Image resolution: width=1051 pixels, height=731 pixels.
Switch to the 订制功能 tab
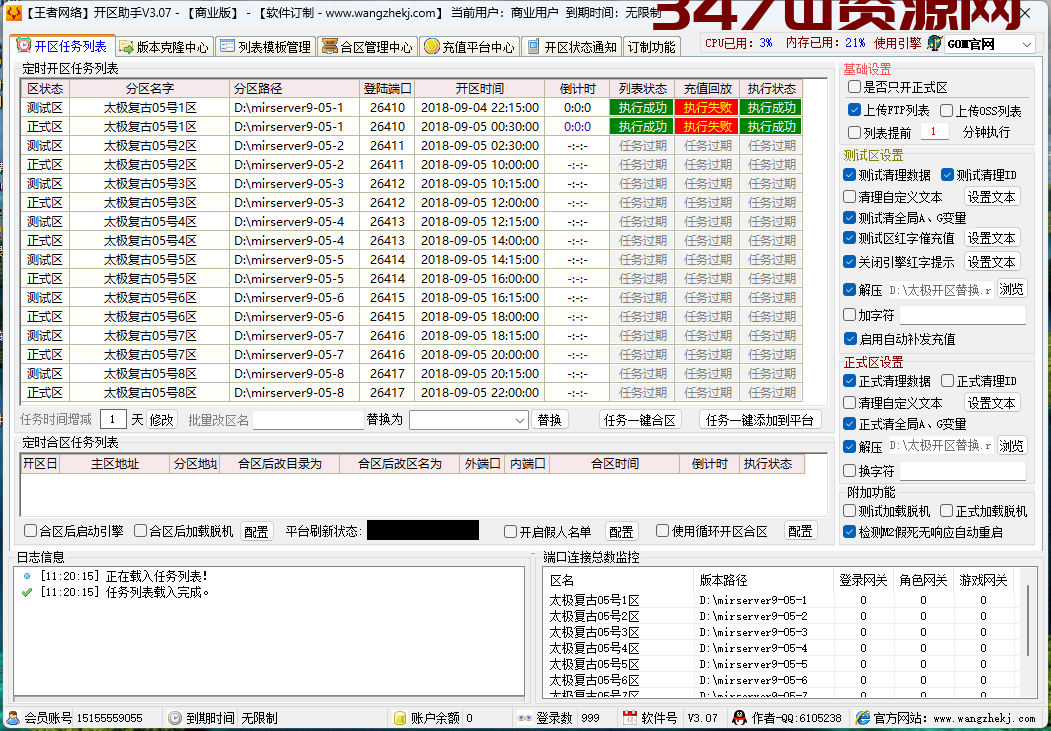652,47
